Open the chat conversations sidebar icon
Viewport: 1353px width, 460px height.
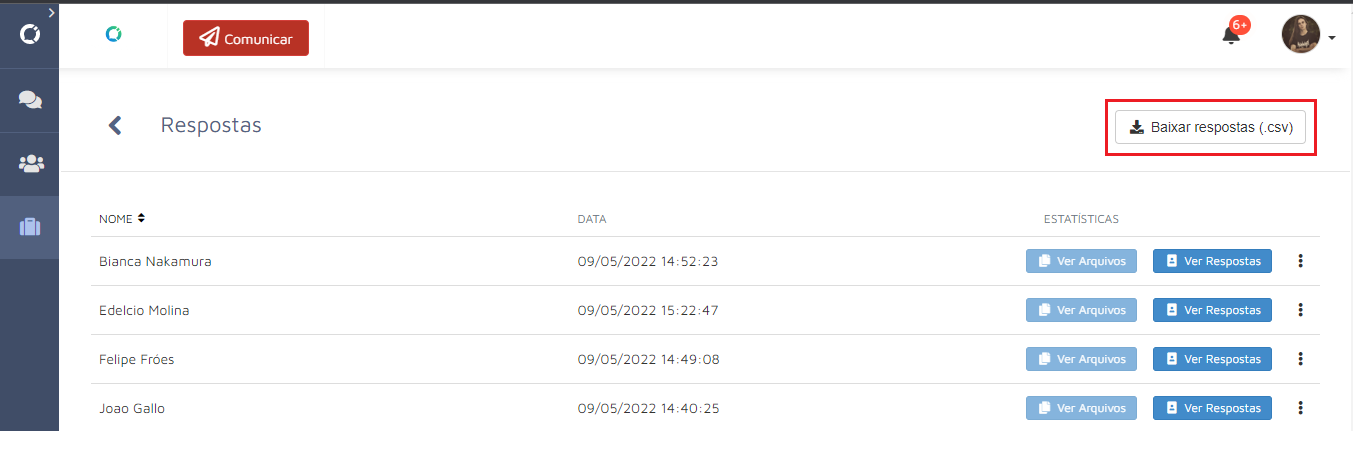tap(30, 99)
